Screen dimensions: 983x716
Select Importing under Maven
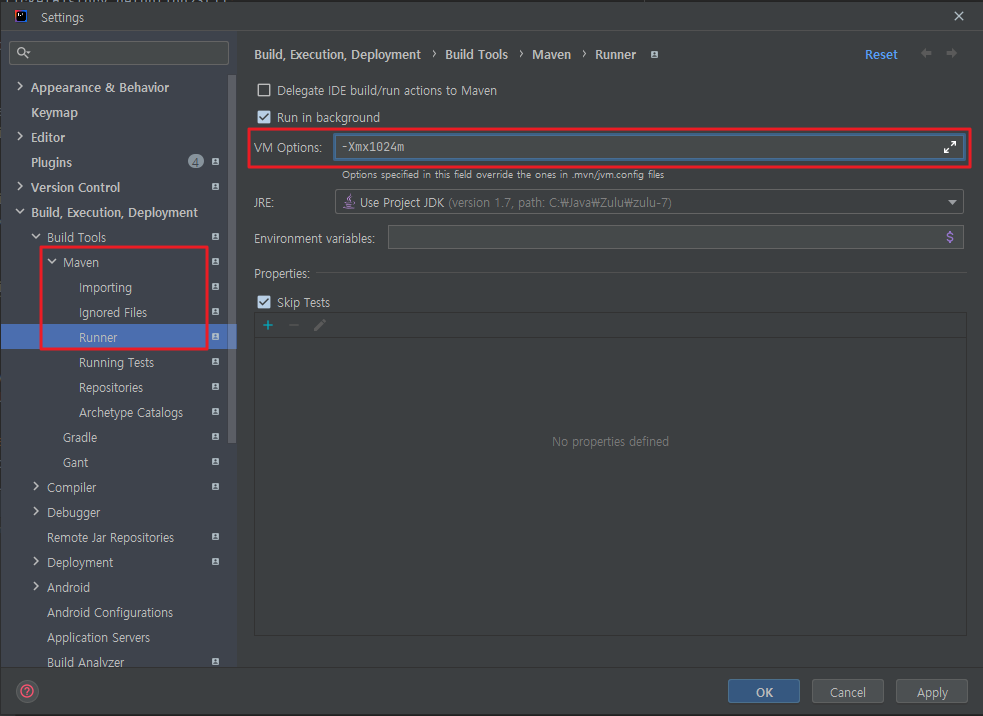pos(105,288)
